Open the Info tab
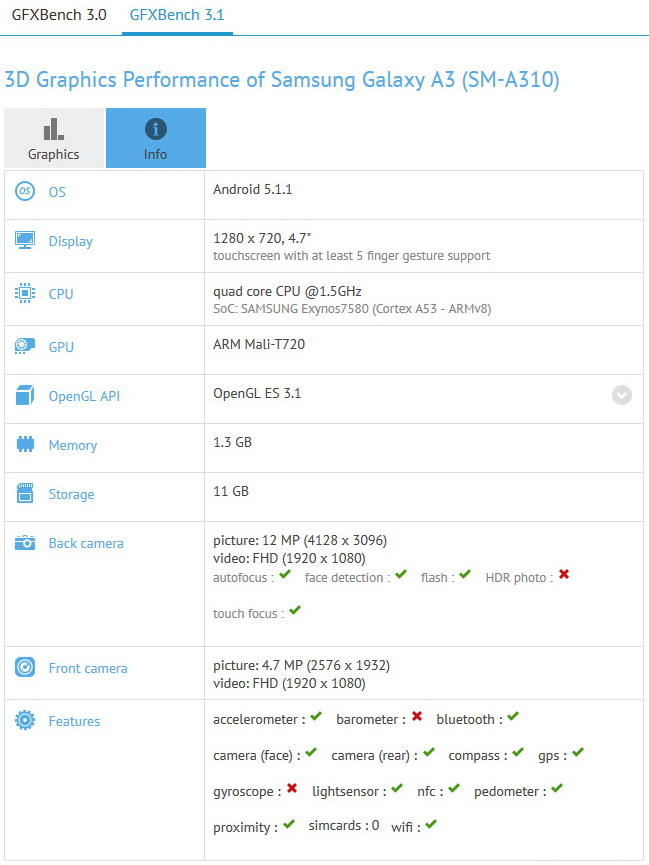This screenshot has height=865, width=649. 156,138
